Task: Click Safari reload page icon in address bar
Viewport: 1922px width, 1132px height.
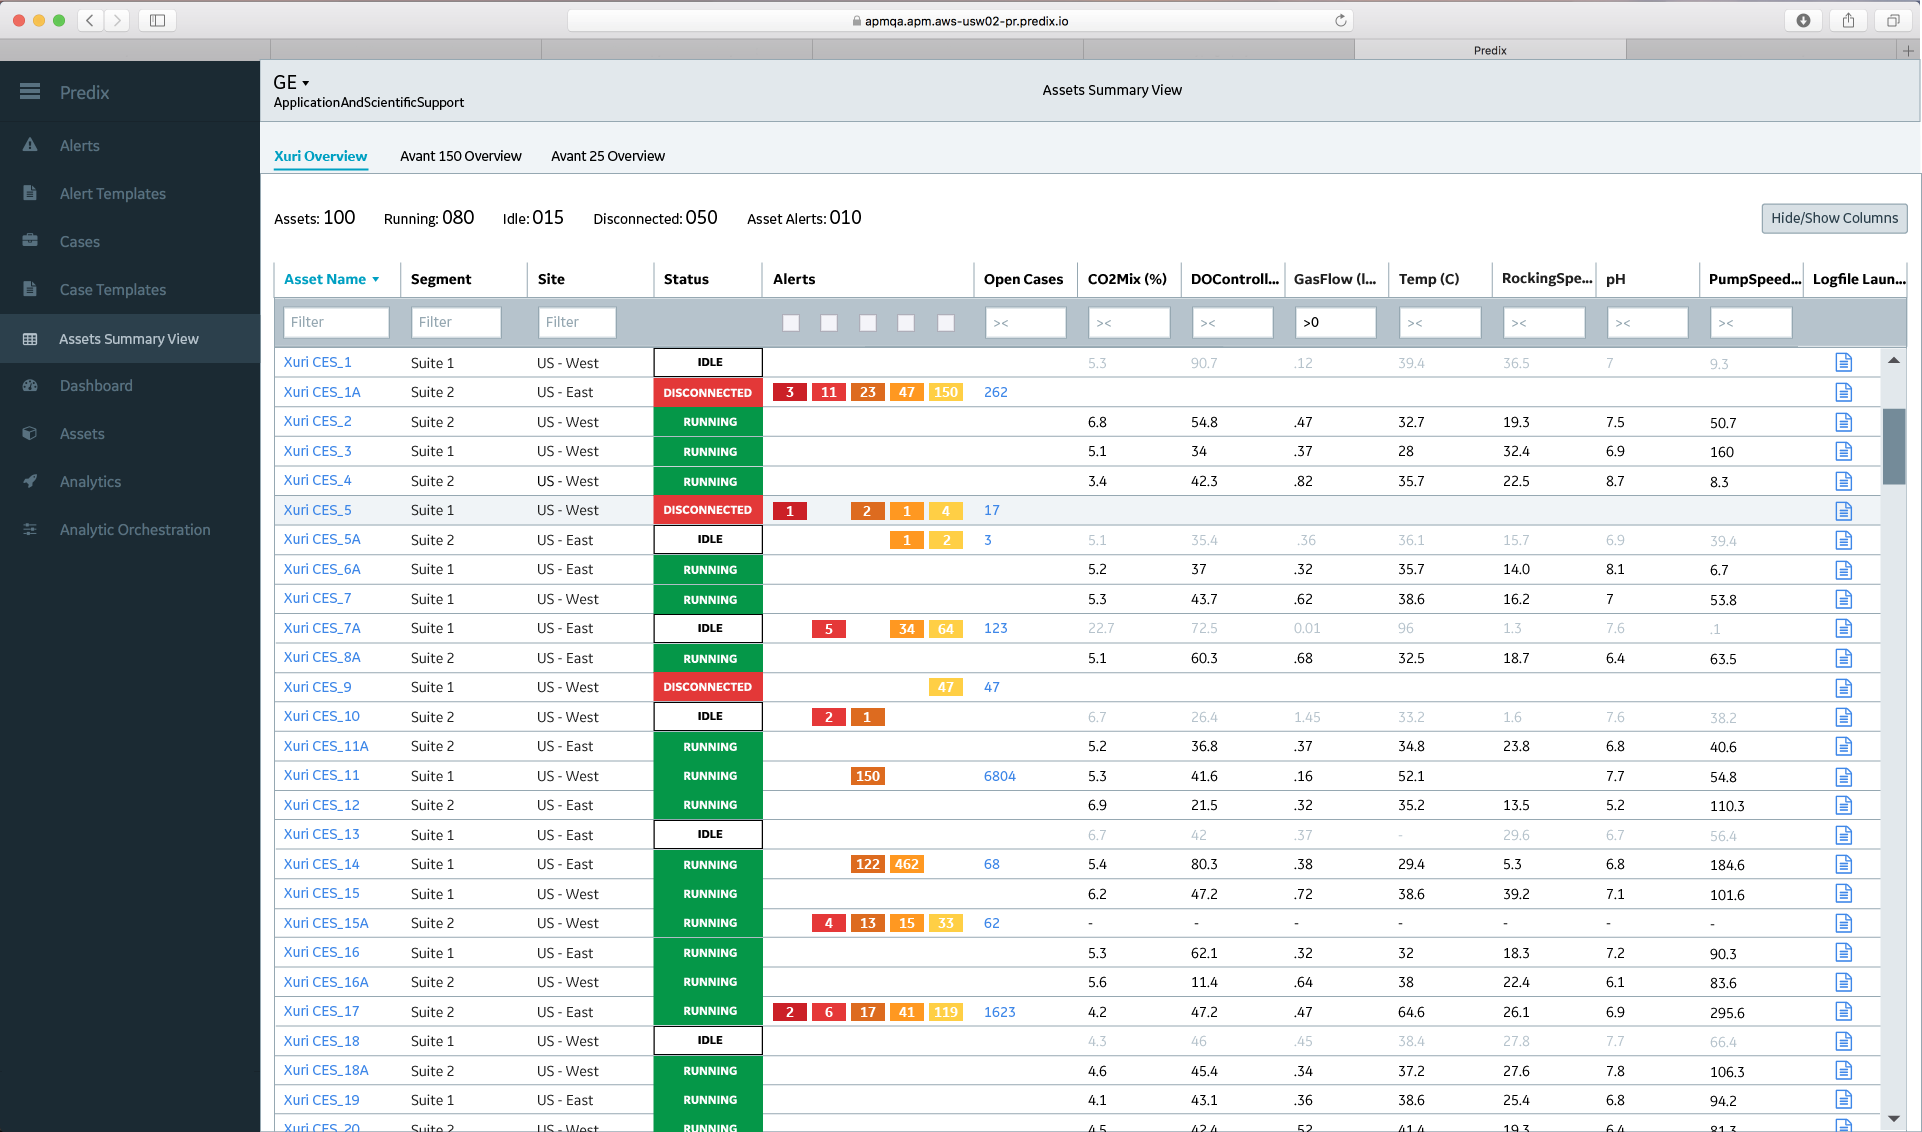Action: pos(1340,21)
